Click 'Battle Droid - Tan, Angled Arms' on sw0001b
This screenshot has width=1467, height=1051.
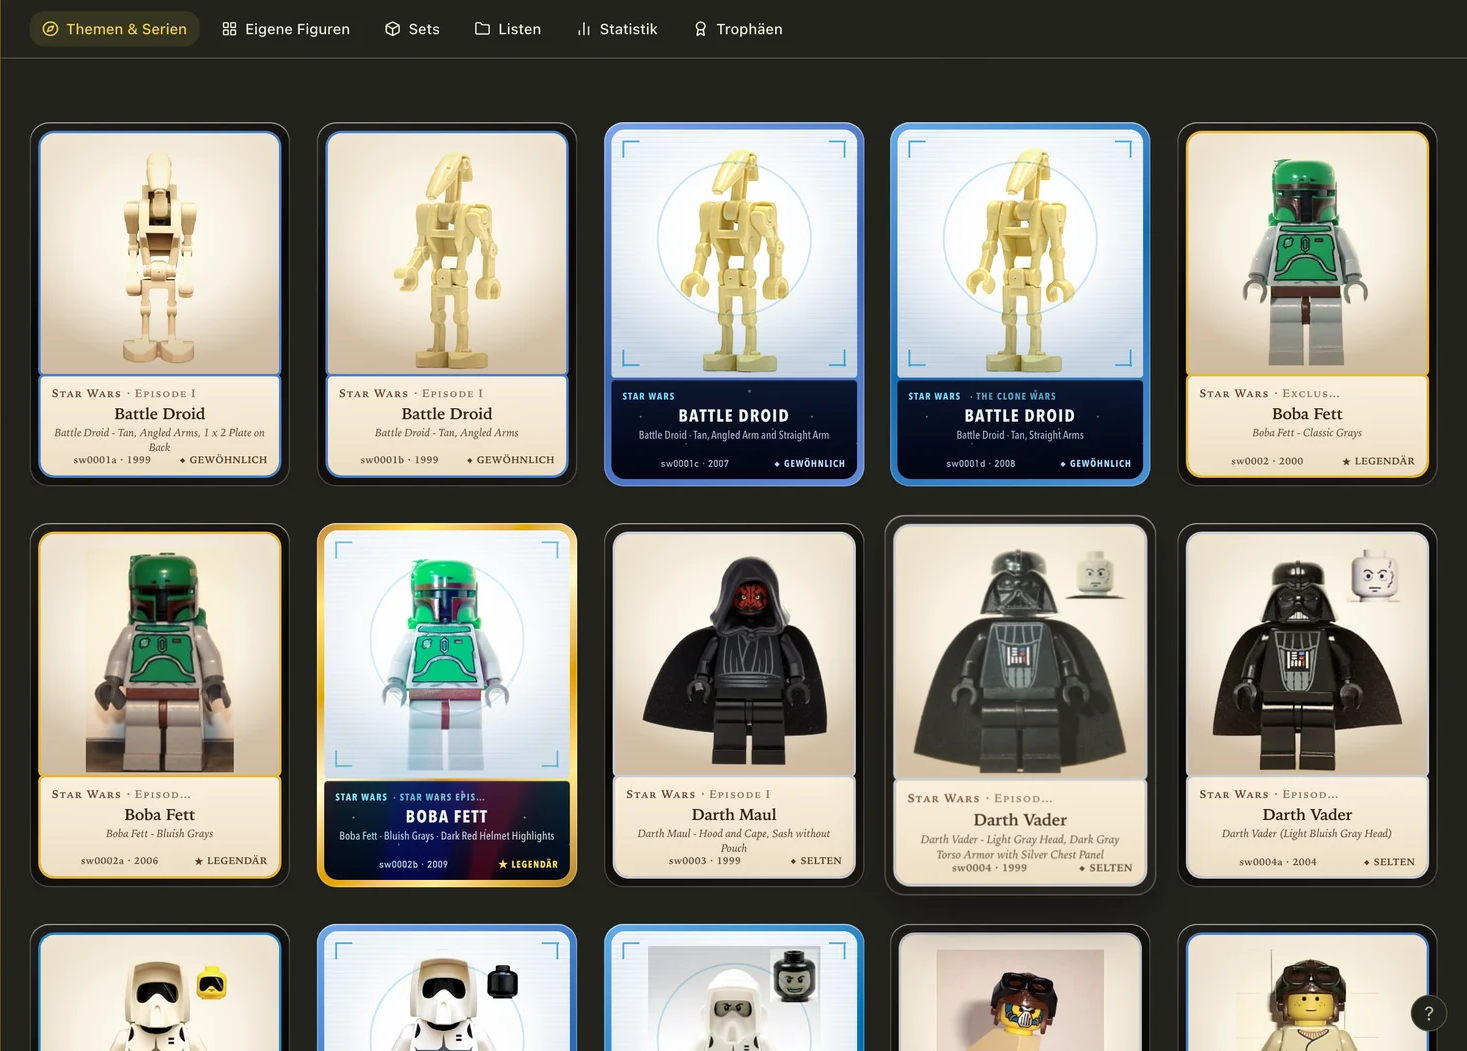447,433
